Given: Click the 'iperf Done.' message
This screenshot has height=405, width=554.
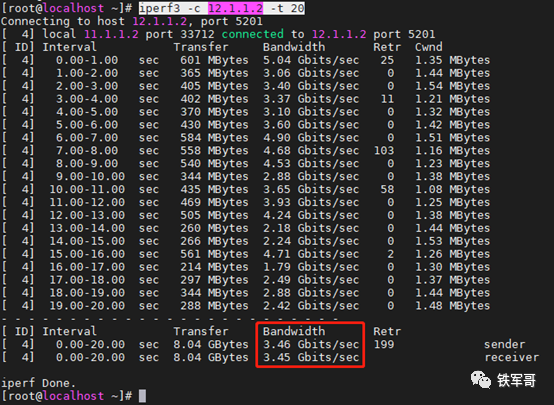Looking at the screenshot, I should pos(38,383).
